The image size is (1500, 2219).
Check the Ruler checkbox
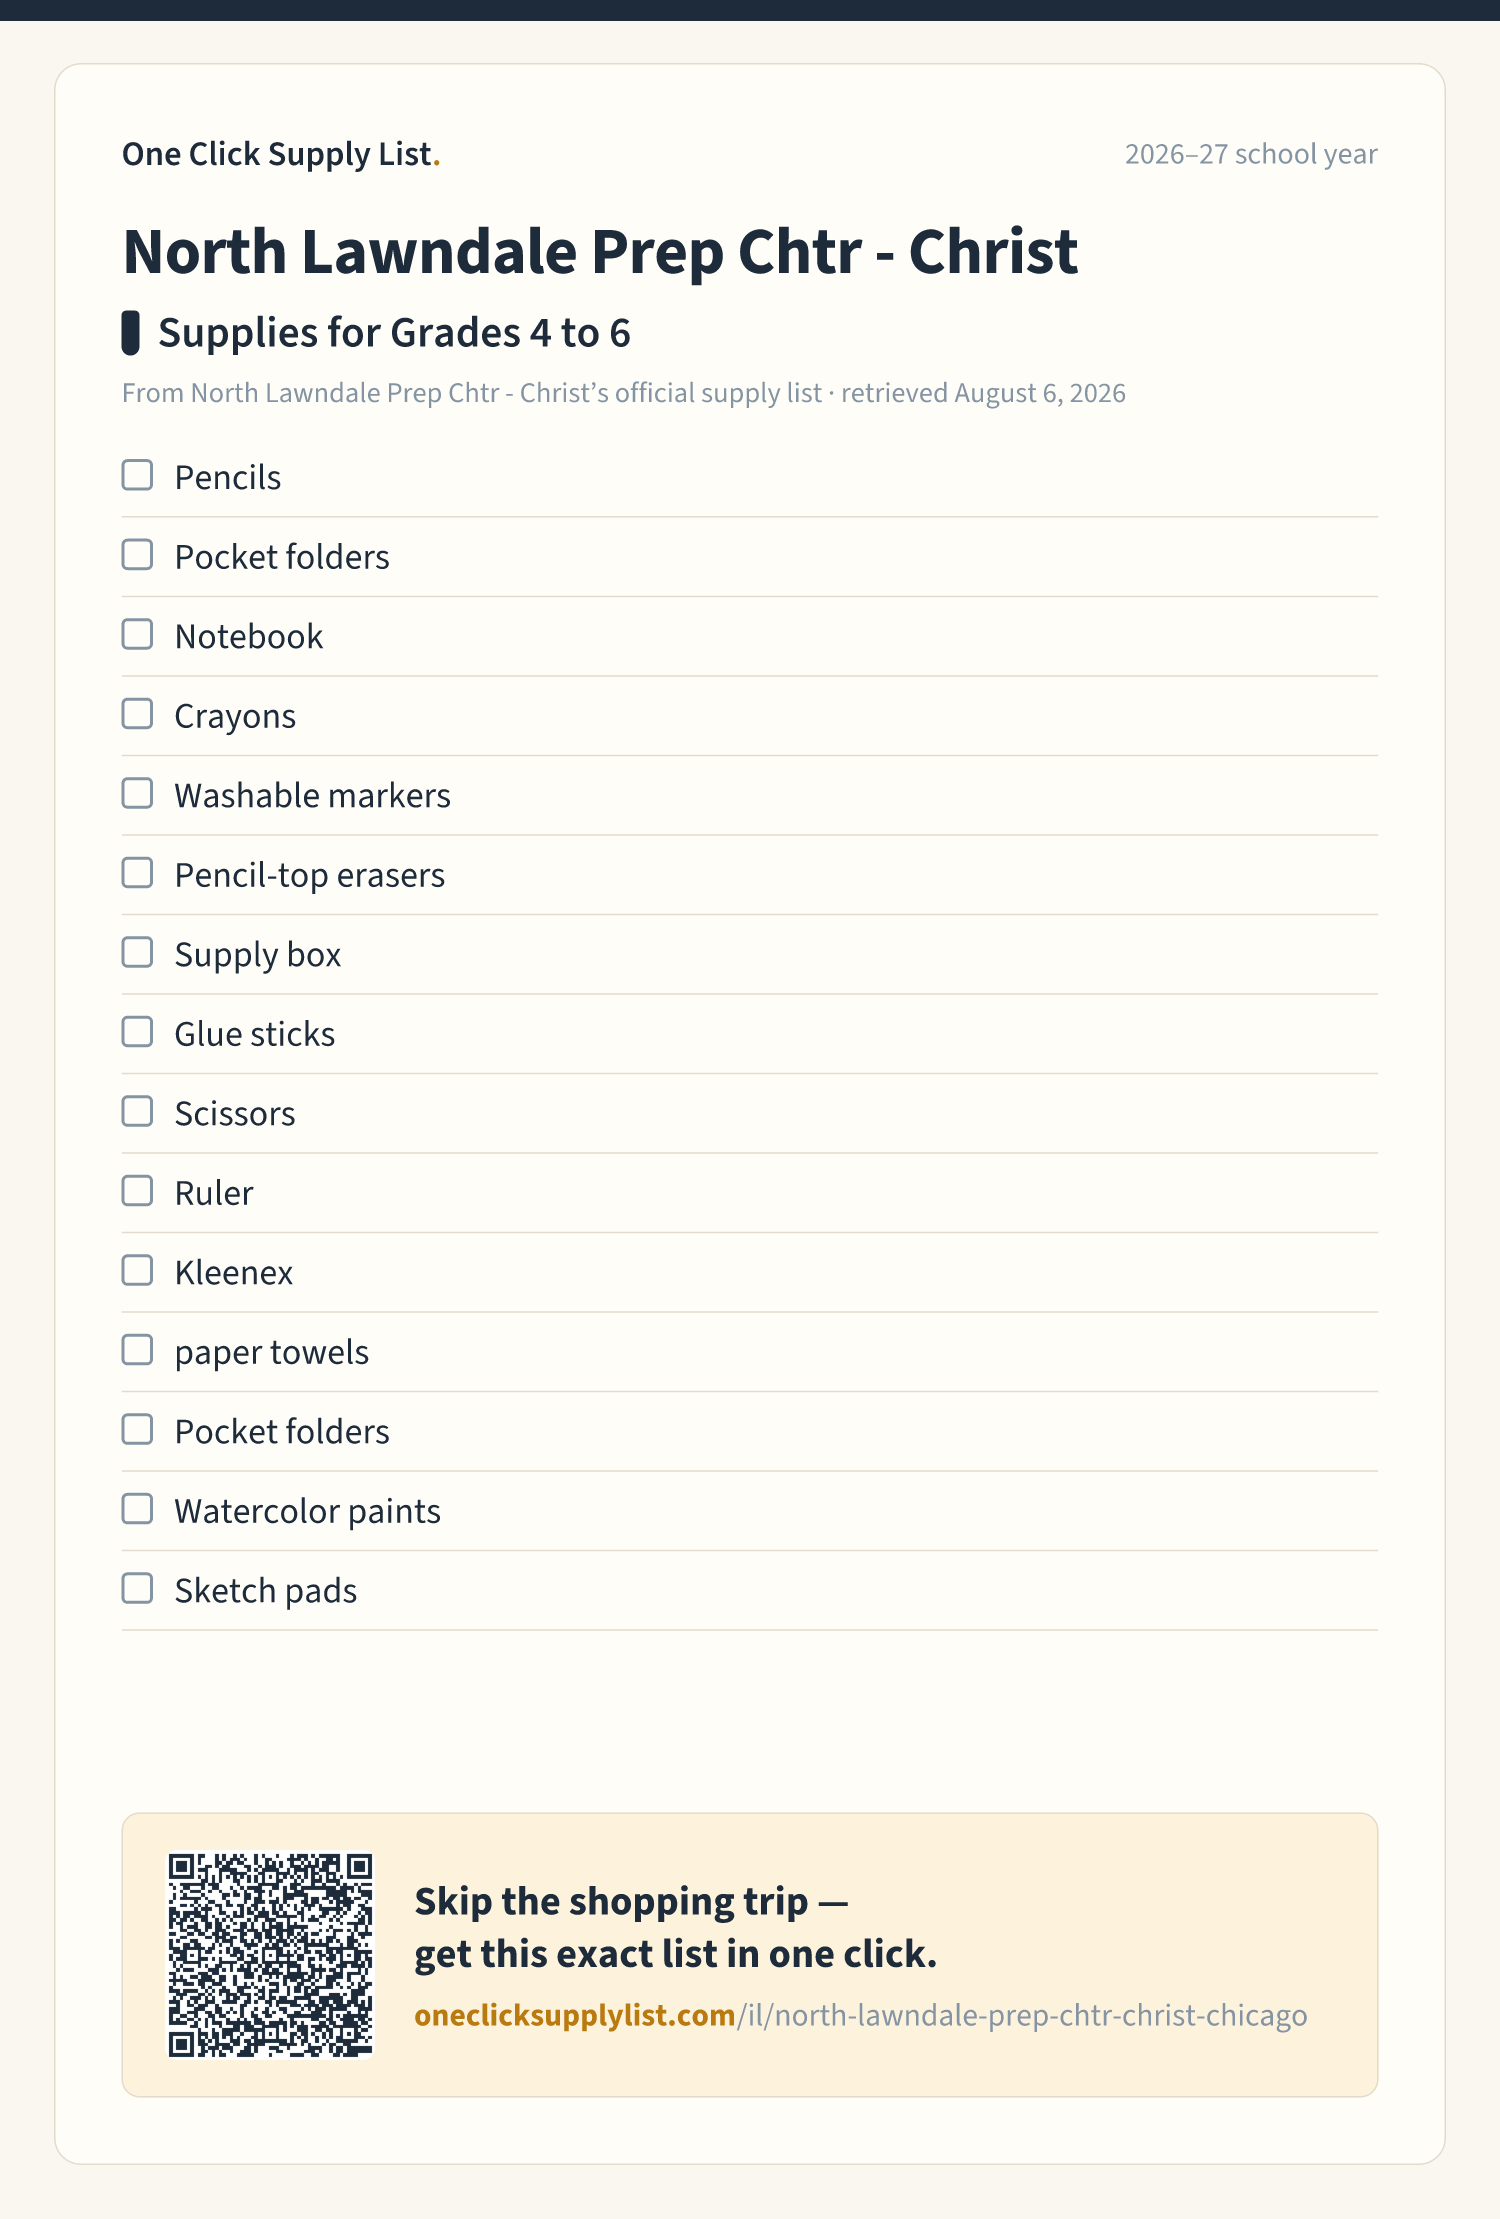137,1191
